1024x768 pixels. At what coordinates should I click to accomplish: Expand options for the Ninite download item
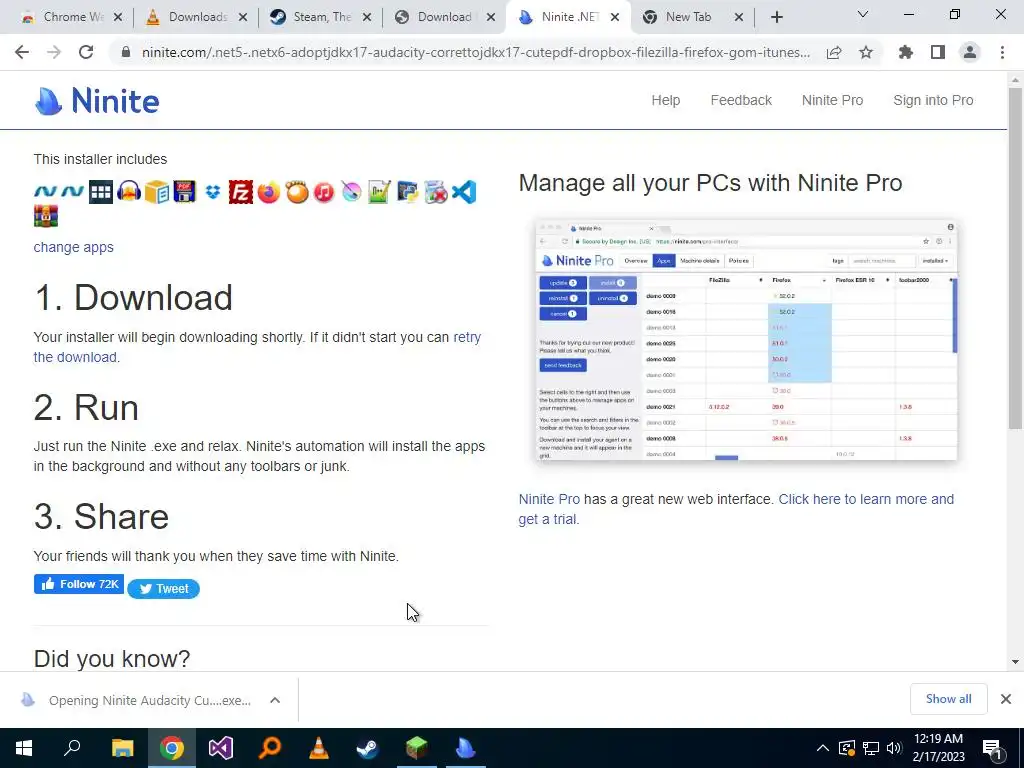tap(275, 700)
